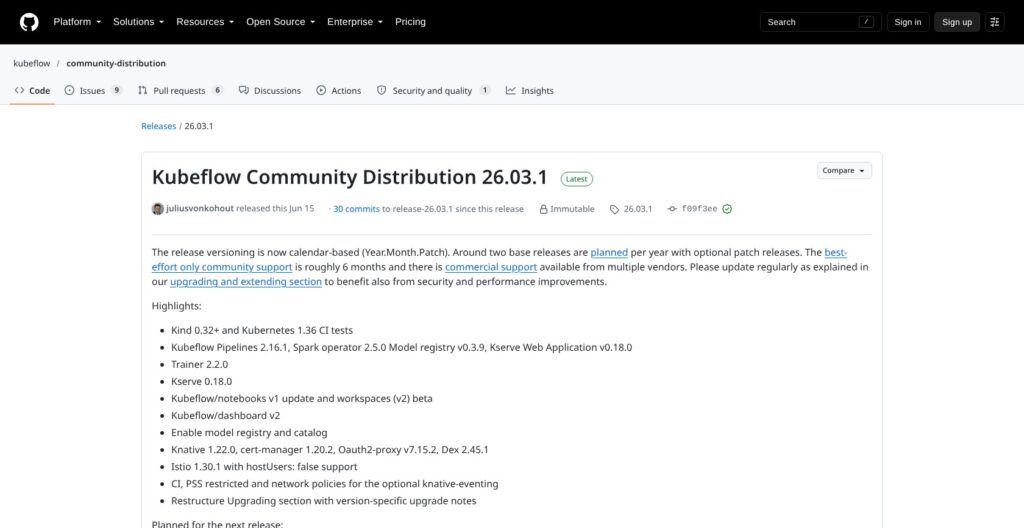The height and width of the screenshot is (528, 1024).
Task: Click 'Trainer 2.2.0' list item
Action: point(199,365)
